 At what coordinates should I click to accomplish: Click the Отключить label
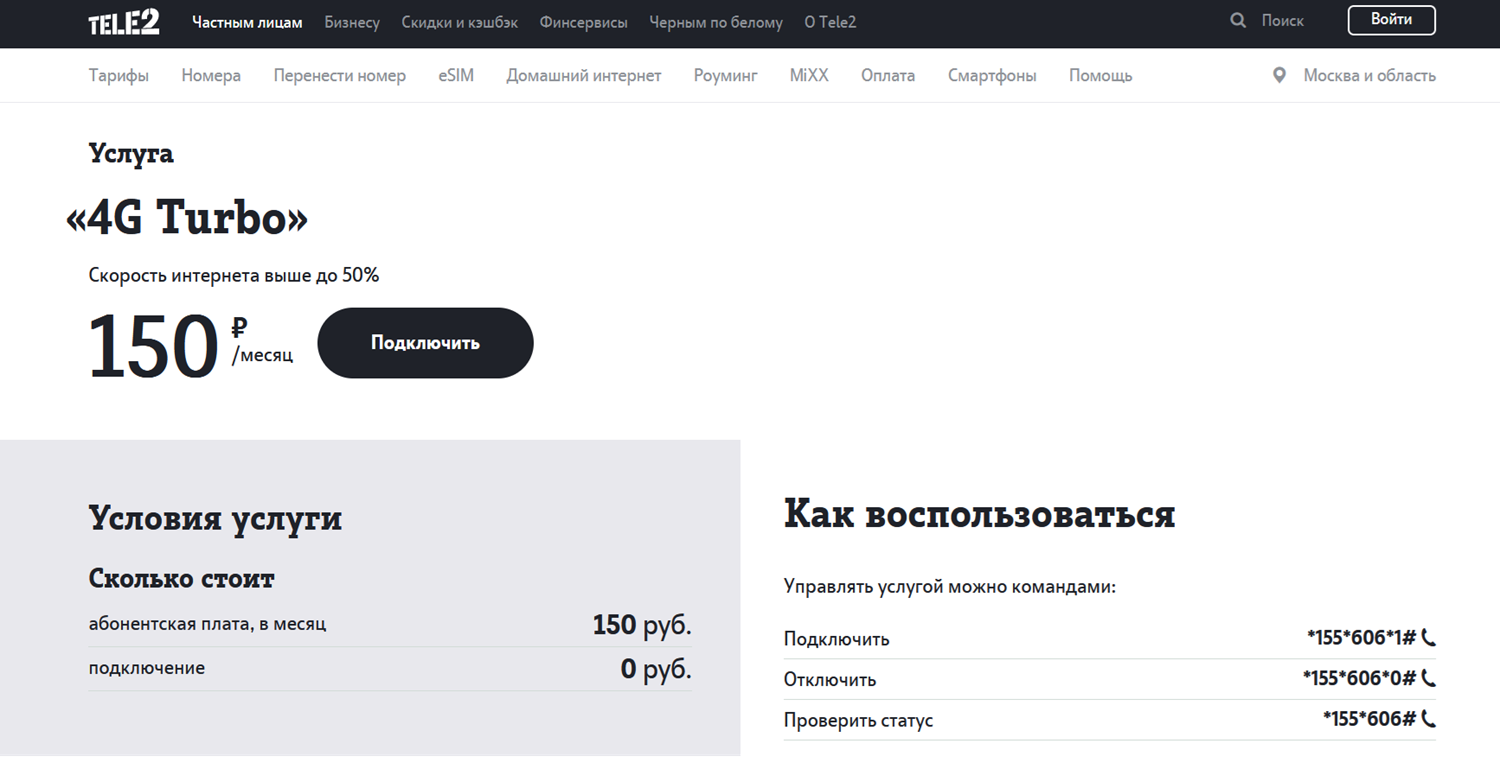(x=830, y=680)
